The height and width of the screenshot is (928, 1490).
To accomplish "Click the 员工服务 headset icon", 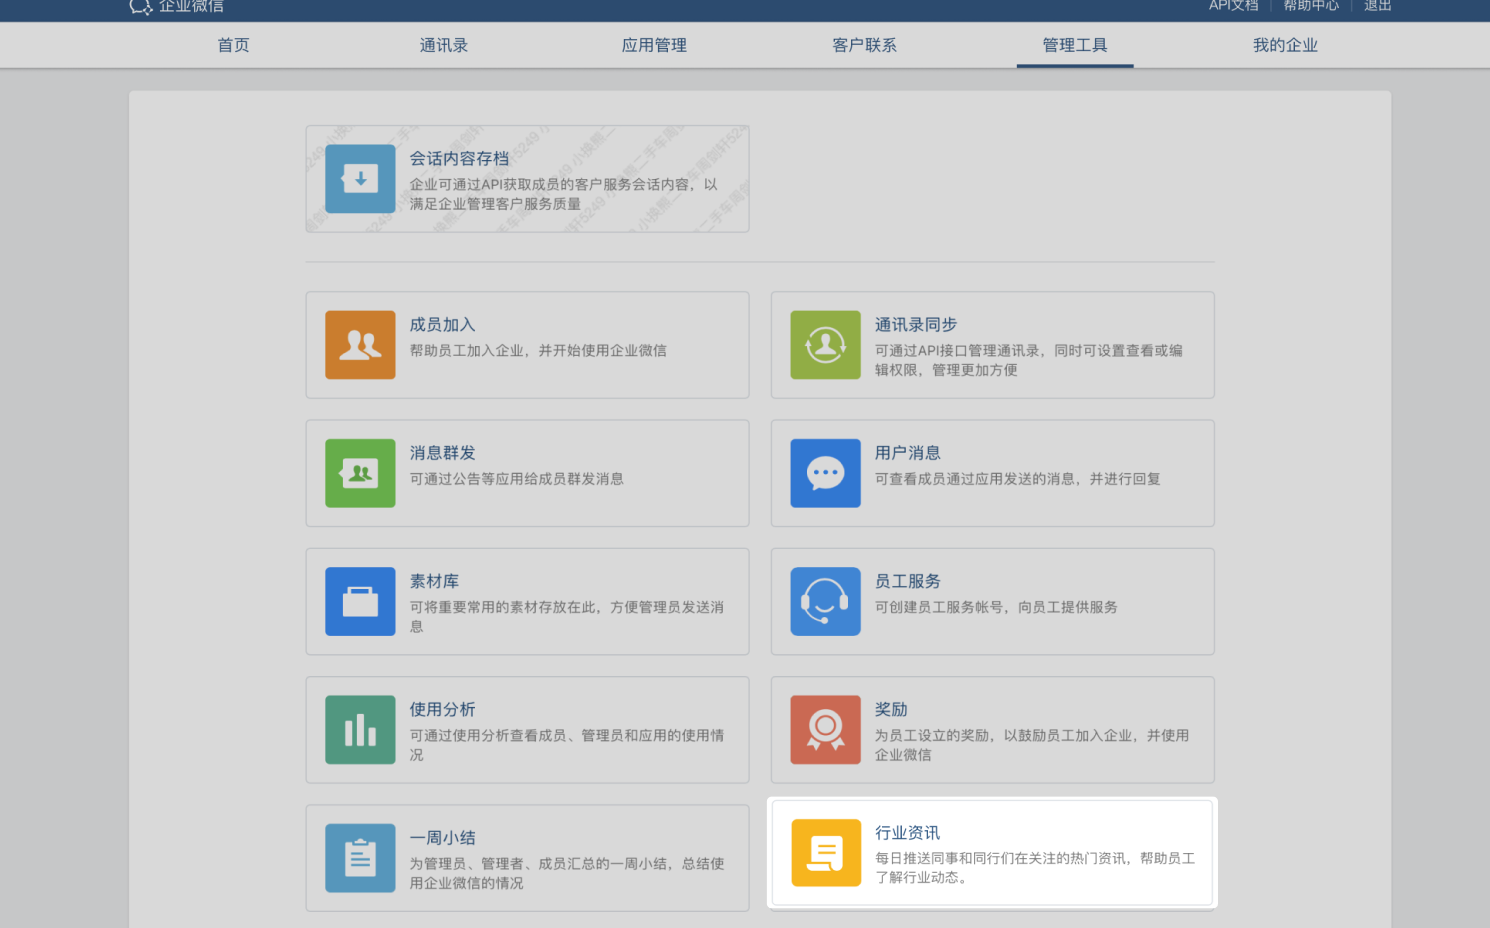I will pos(825,601).
